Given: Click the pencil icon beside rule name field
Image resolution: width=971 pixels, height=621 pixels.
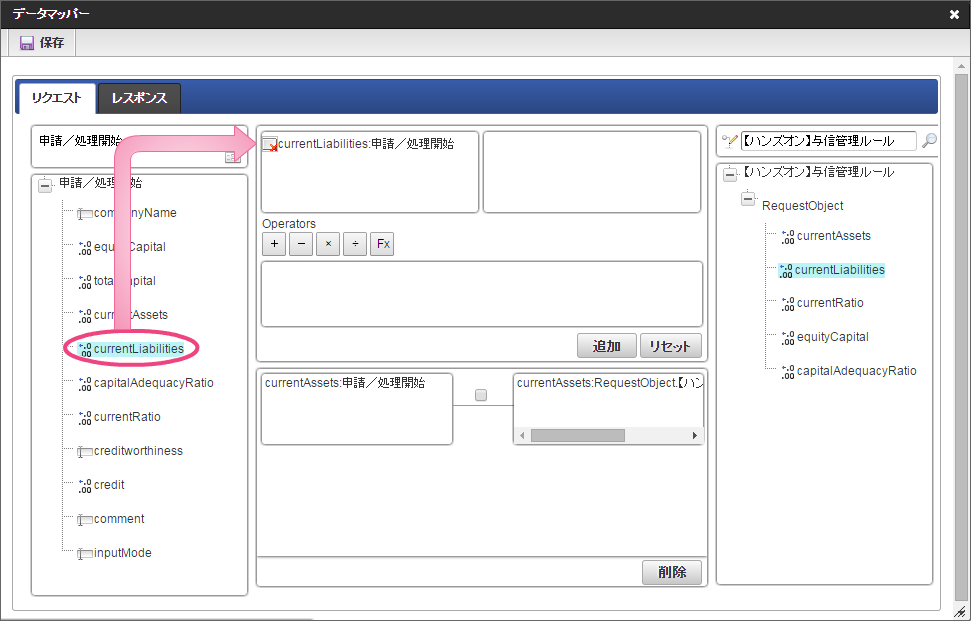Looking at the screenshot, I should [730, 141].
